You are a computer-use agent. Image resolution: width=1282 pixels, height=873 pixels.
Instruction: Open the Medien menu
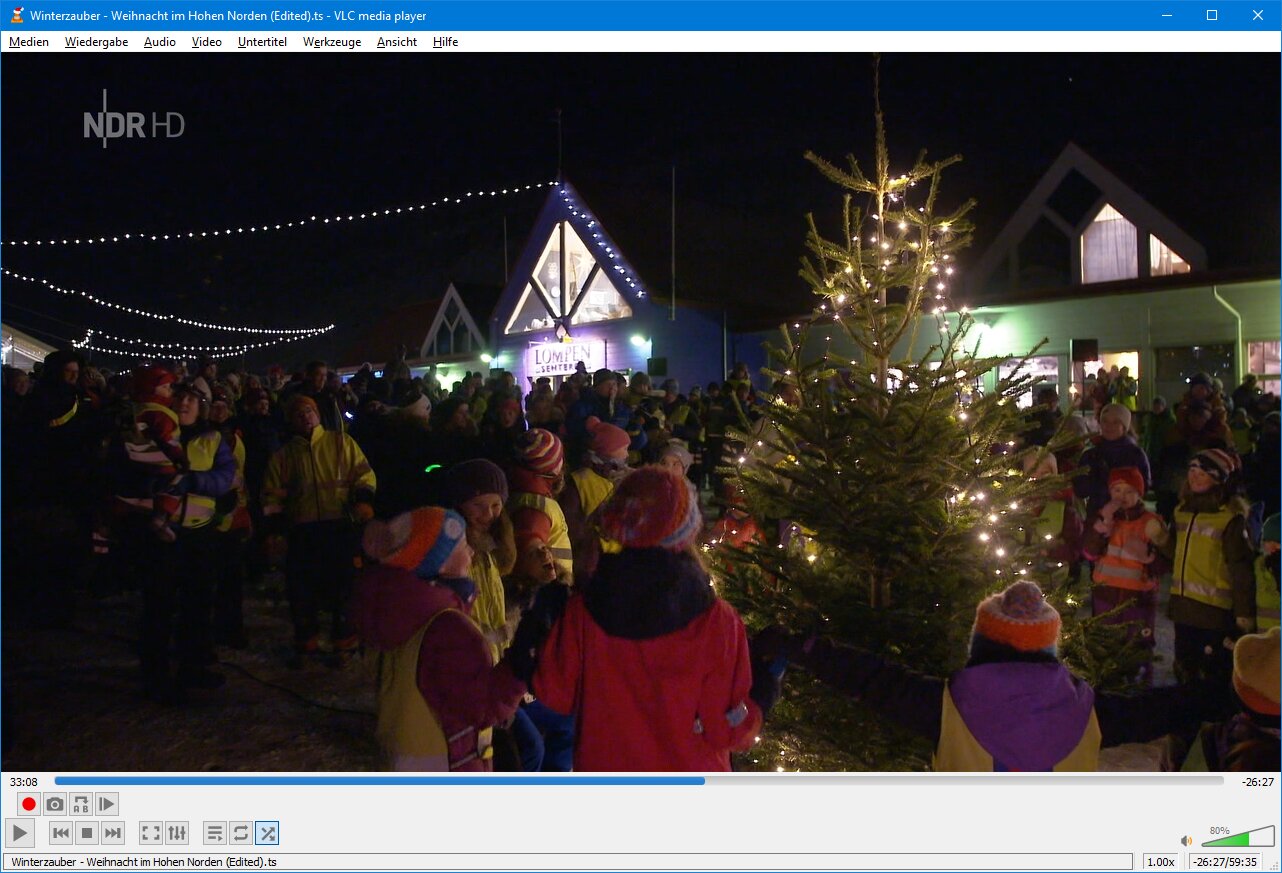pyautogui.click(x=29, y=42)
